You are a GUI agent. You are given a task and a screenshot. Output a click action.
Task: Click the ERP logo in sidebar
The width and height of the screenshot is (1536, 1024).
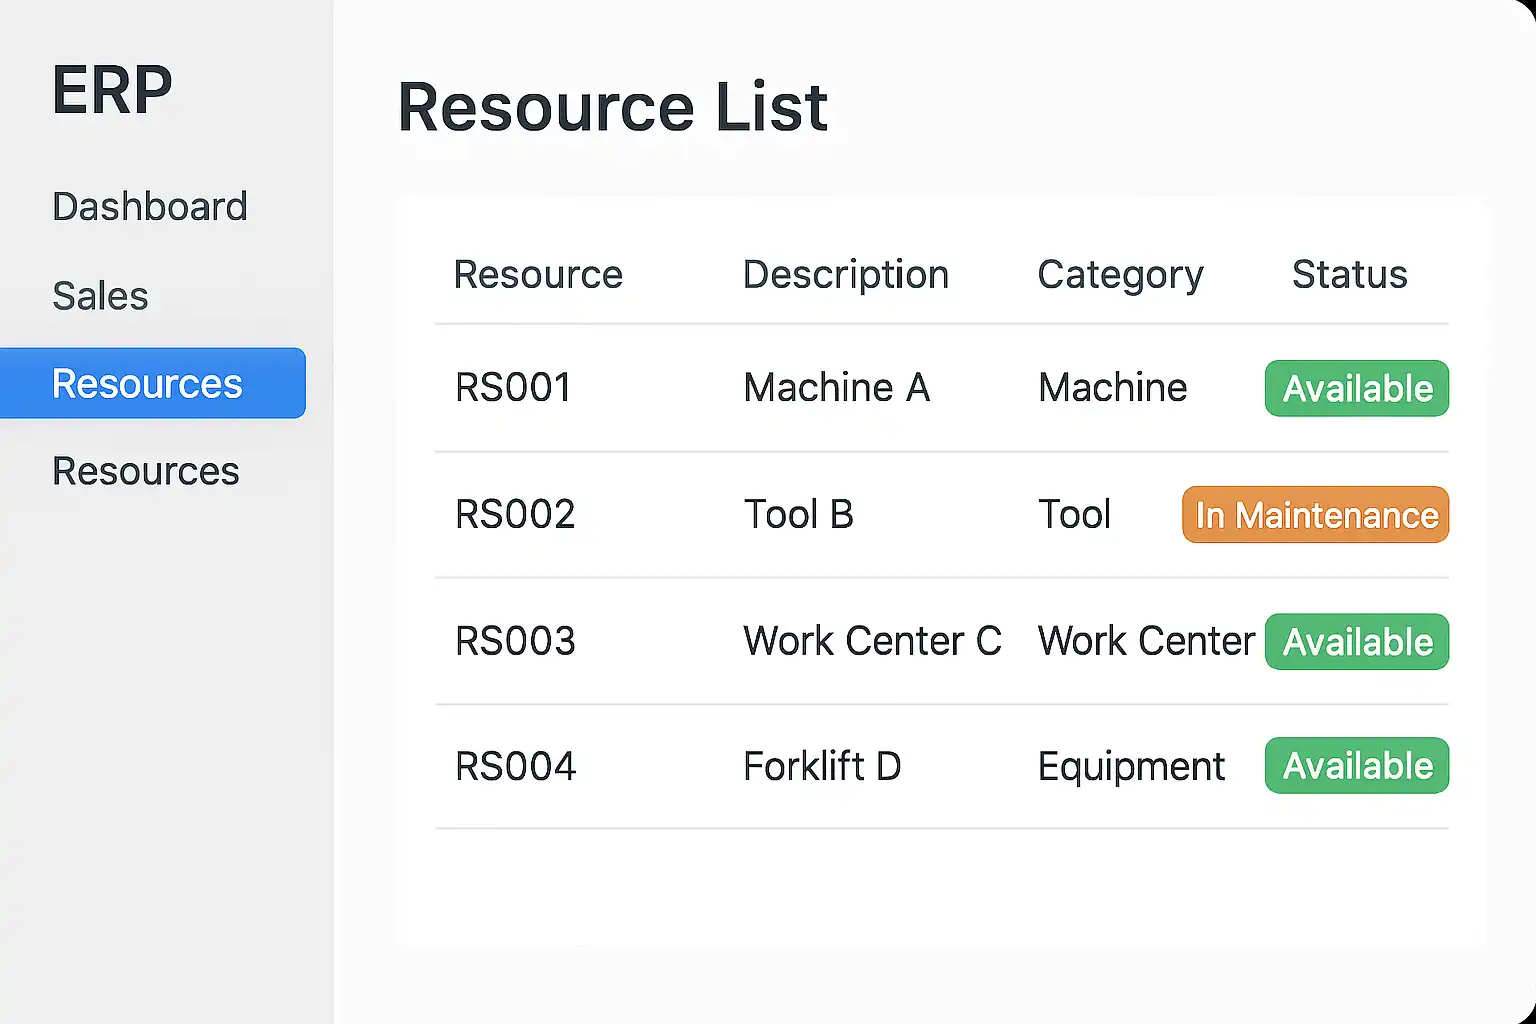pyautogui.click(x=112, y=90)
